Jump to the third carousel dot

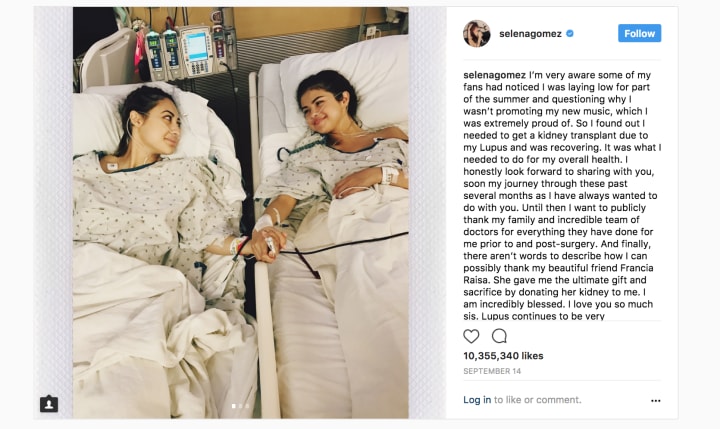click(248, 406)
